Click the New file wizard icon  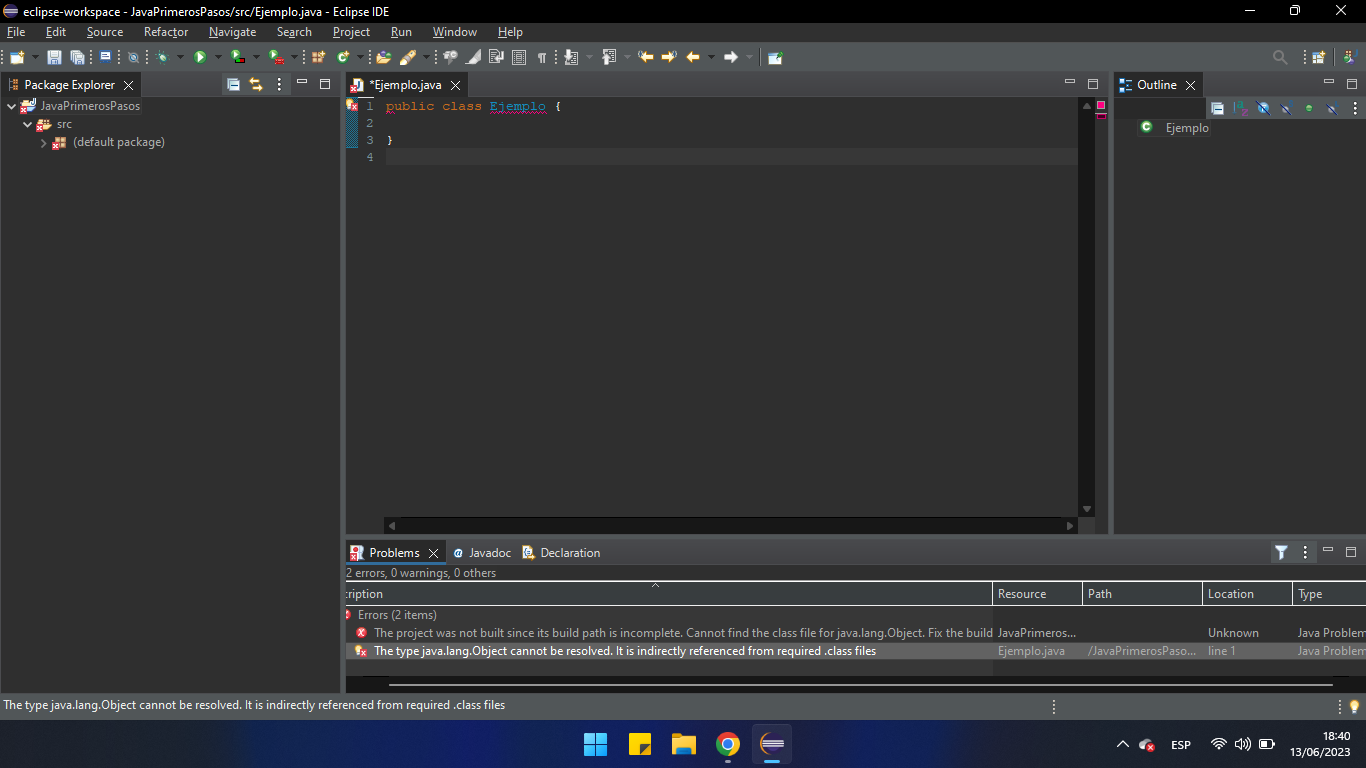click(x=17, y=57)
